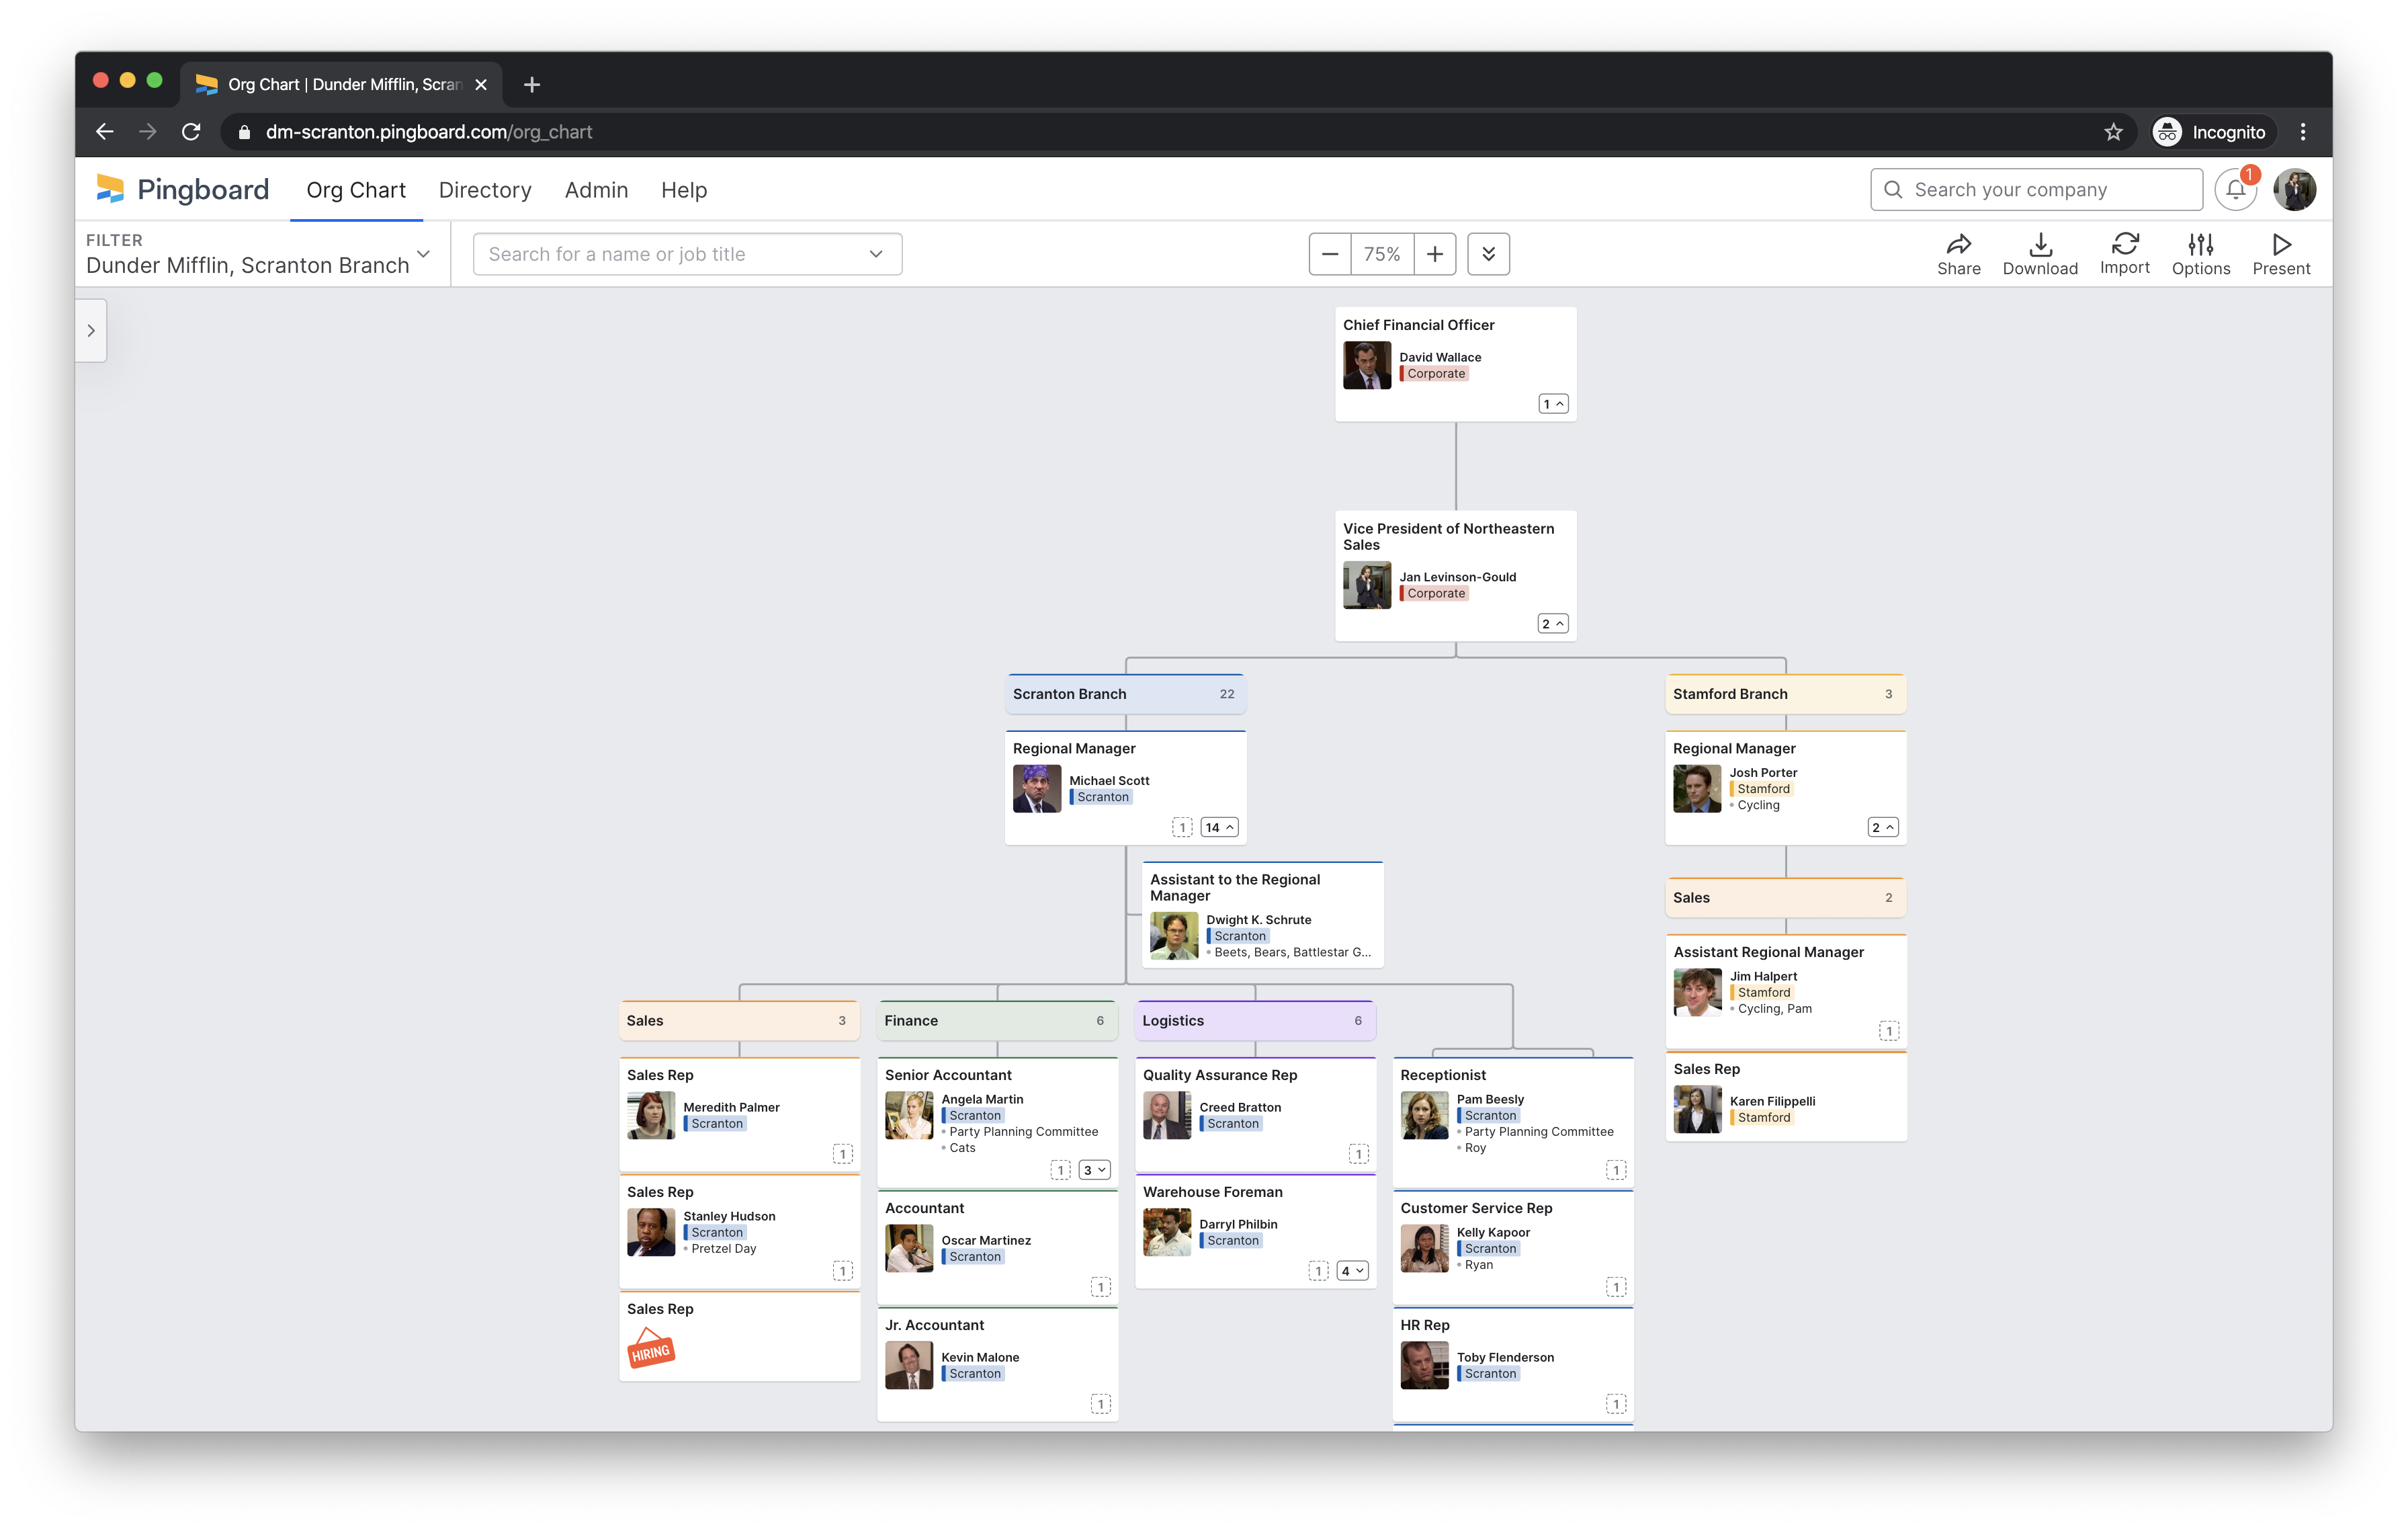This screenshot has width=2408, height=1531.
Task: Switch to the Org Chart tab
Action: click(x=356, y=190)
